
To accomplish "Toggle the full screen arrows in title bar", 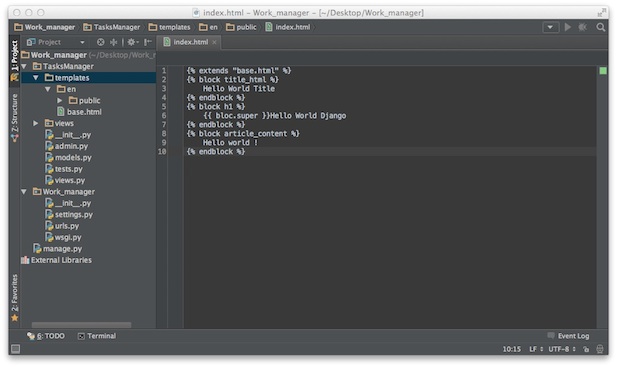I will pyautogui.click(x=602, y=13).
